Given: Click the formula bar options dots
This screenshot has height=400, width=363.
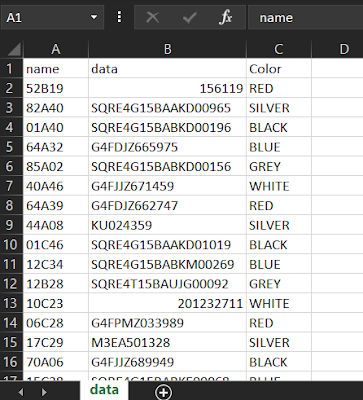Looking at the screenshot, I should pyautogui.click(x=119, y=17).
